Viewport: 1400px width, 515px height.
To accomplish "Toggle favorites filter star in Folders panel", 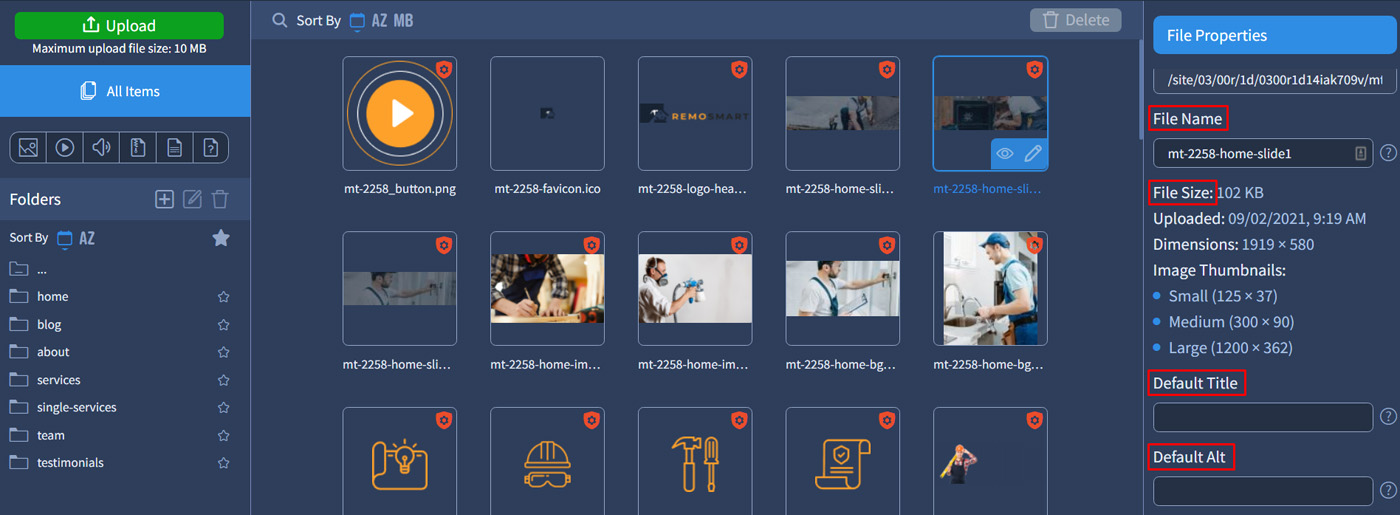I will pos(221,238).
